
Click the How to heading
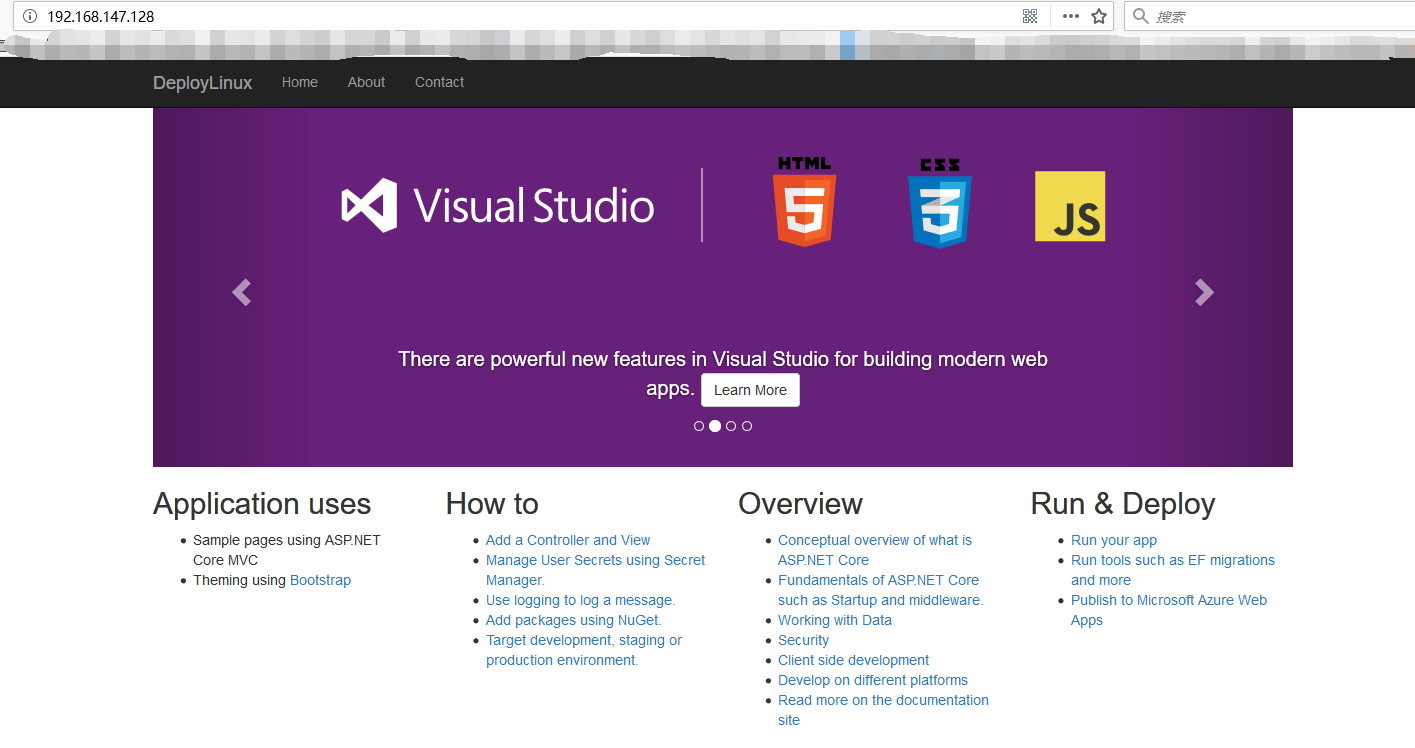[x=492, y=504]
